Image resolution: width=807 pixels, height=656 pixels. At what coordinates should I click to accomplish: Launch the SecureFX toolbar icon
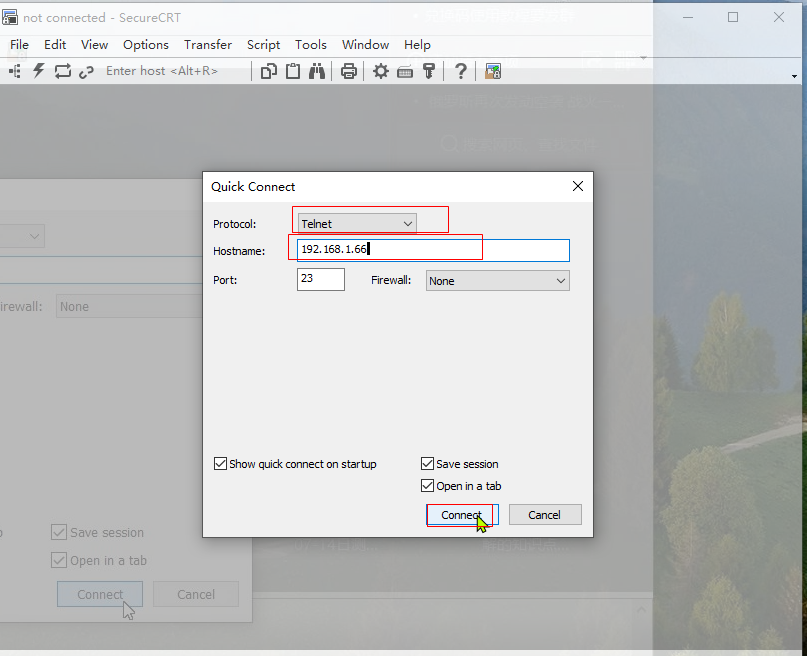(493, 71)
